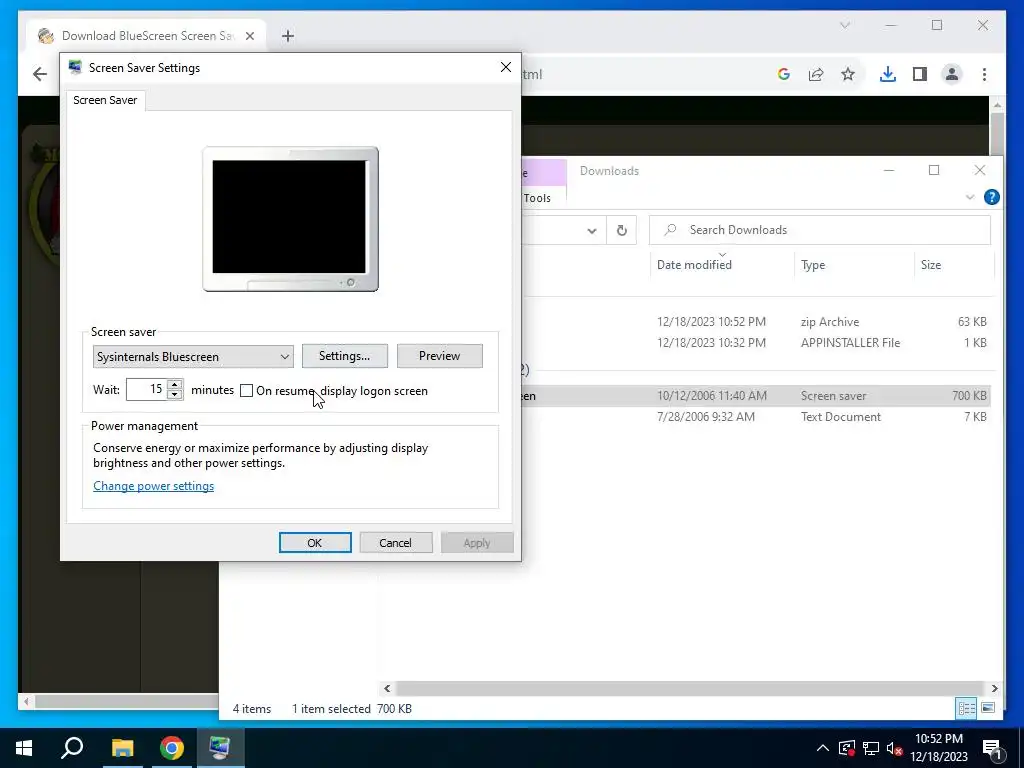The height and width of the screenshot is (768, 1024).
Task: Enable On resume, display logon screen
Action: [x=246, y=391]
